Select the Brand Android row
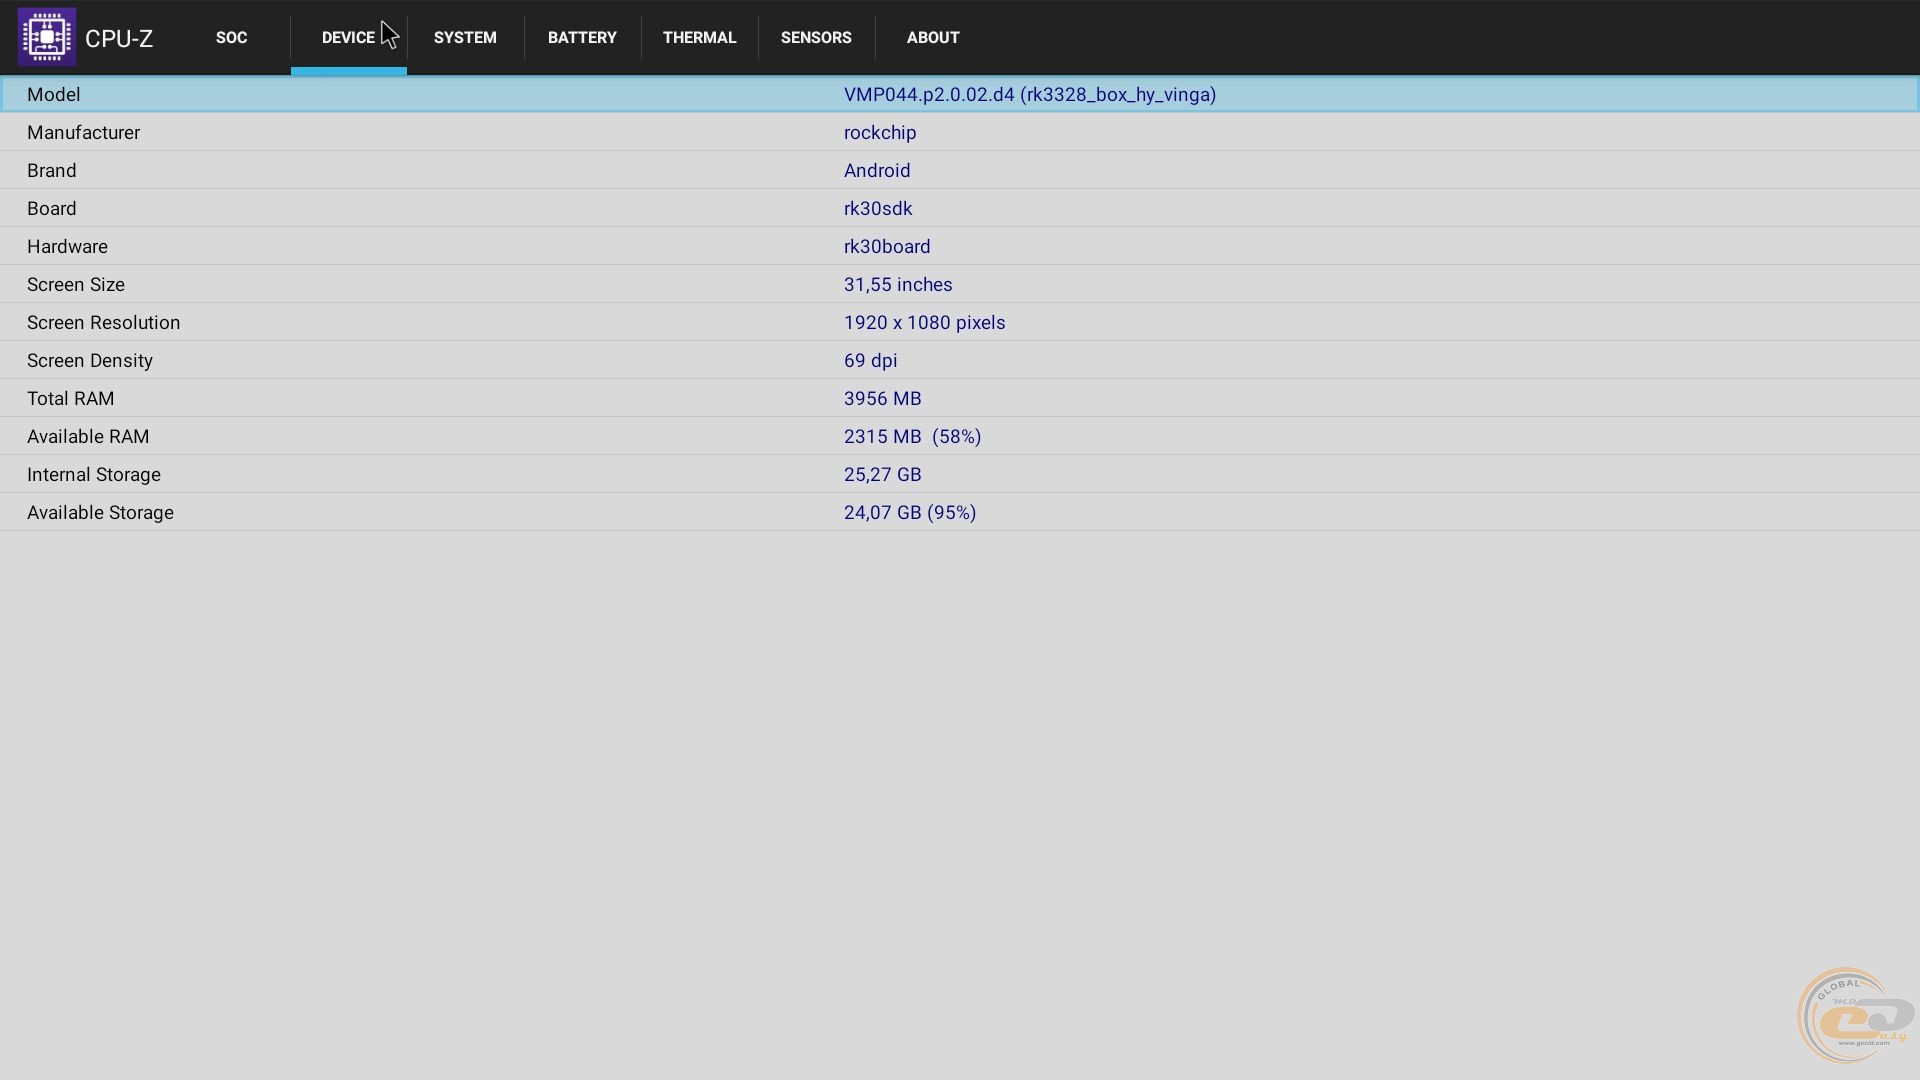This screenshot has height=1080, width=1920. (960, 170)
